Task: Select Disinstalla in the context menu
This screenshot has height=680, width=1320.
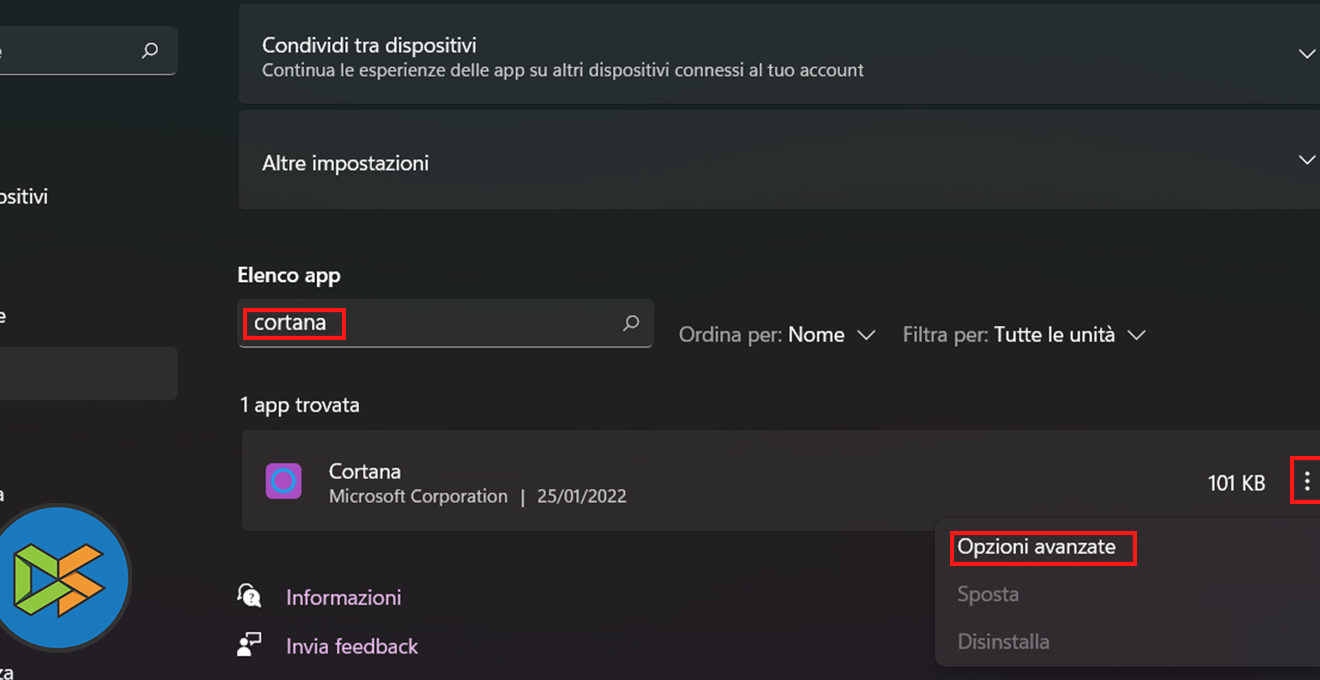Action: click(x=1003, y=641)
